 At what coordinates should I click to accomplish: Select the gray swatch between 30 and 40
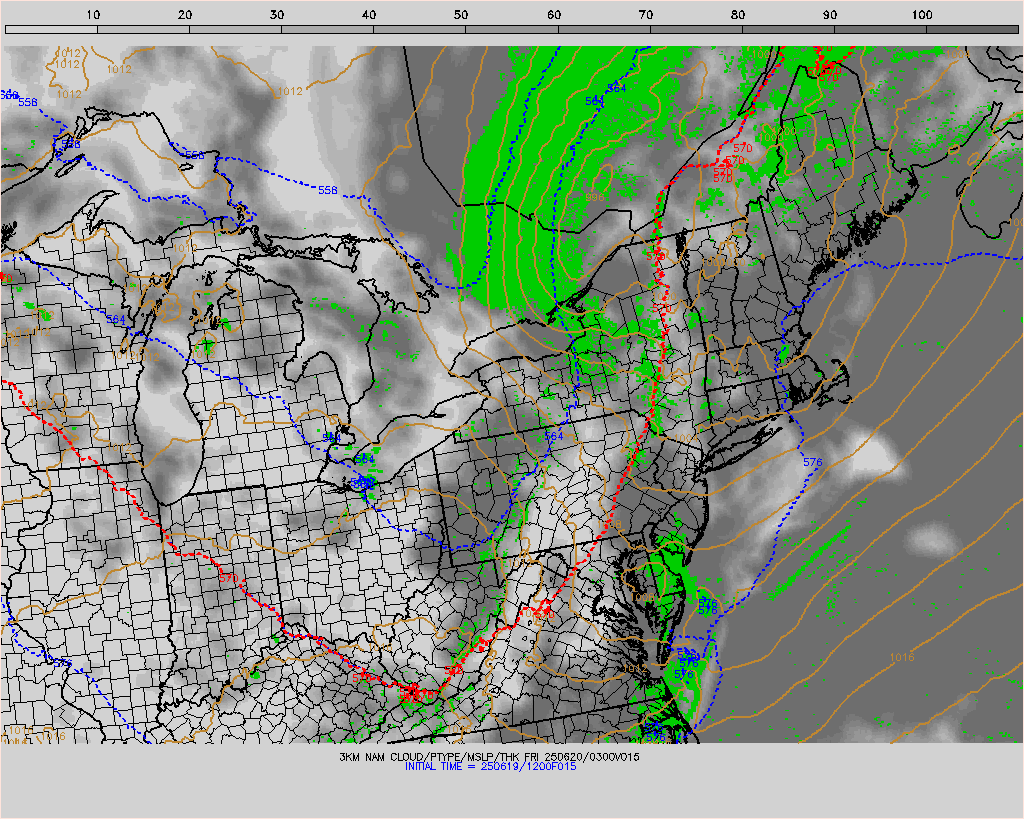(327, 29)
